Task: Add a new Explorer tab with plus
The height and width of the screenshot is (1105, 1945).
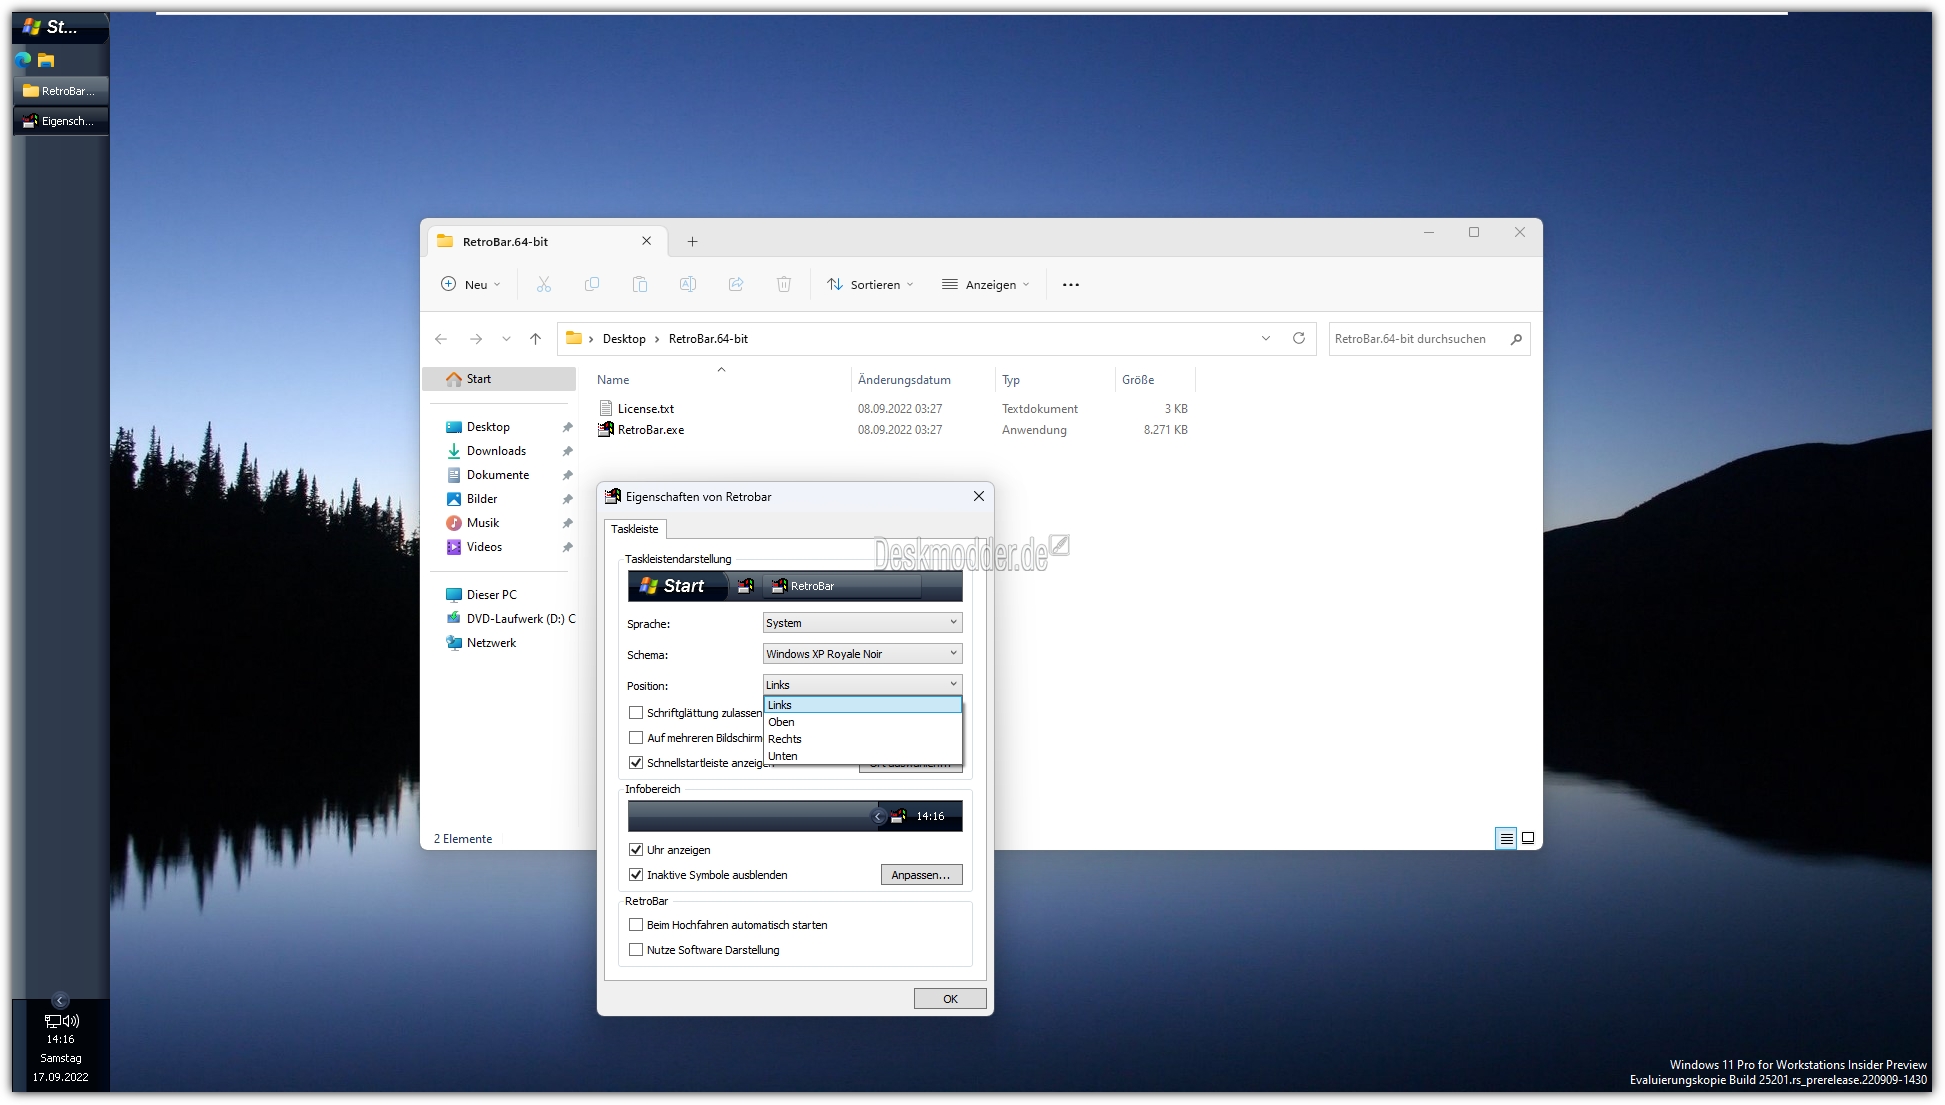Action: click(692, 241)
